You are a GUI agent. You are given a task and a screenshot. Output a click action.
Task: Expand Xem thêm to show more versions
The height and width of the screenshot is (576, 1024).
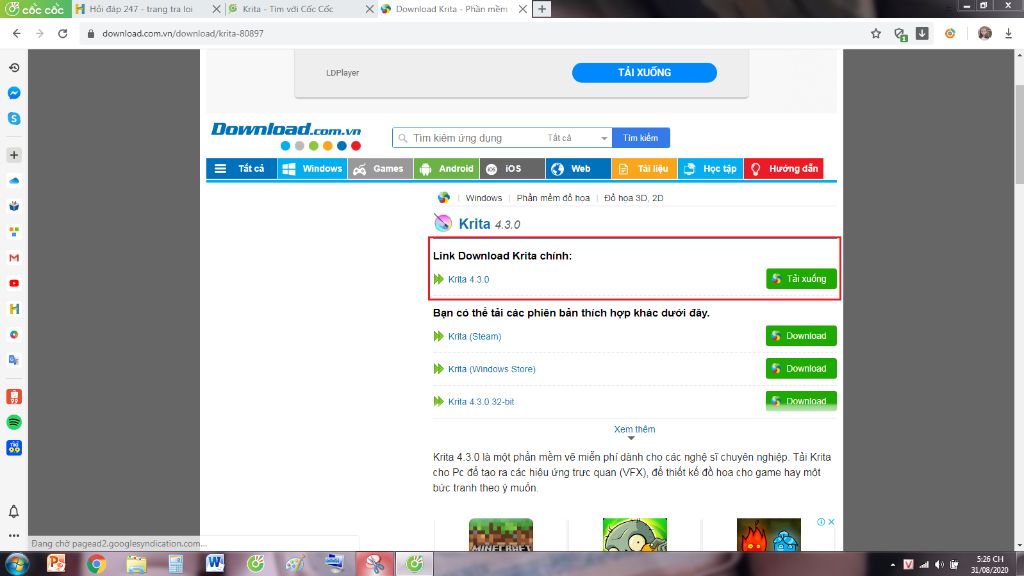pos(634,430)
